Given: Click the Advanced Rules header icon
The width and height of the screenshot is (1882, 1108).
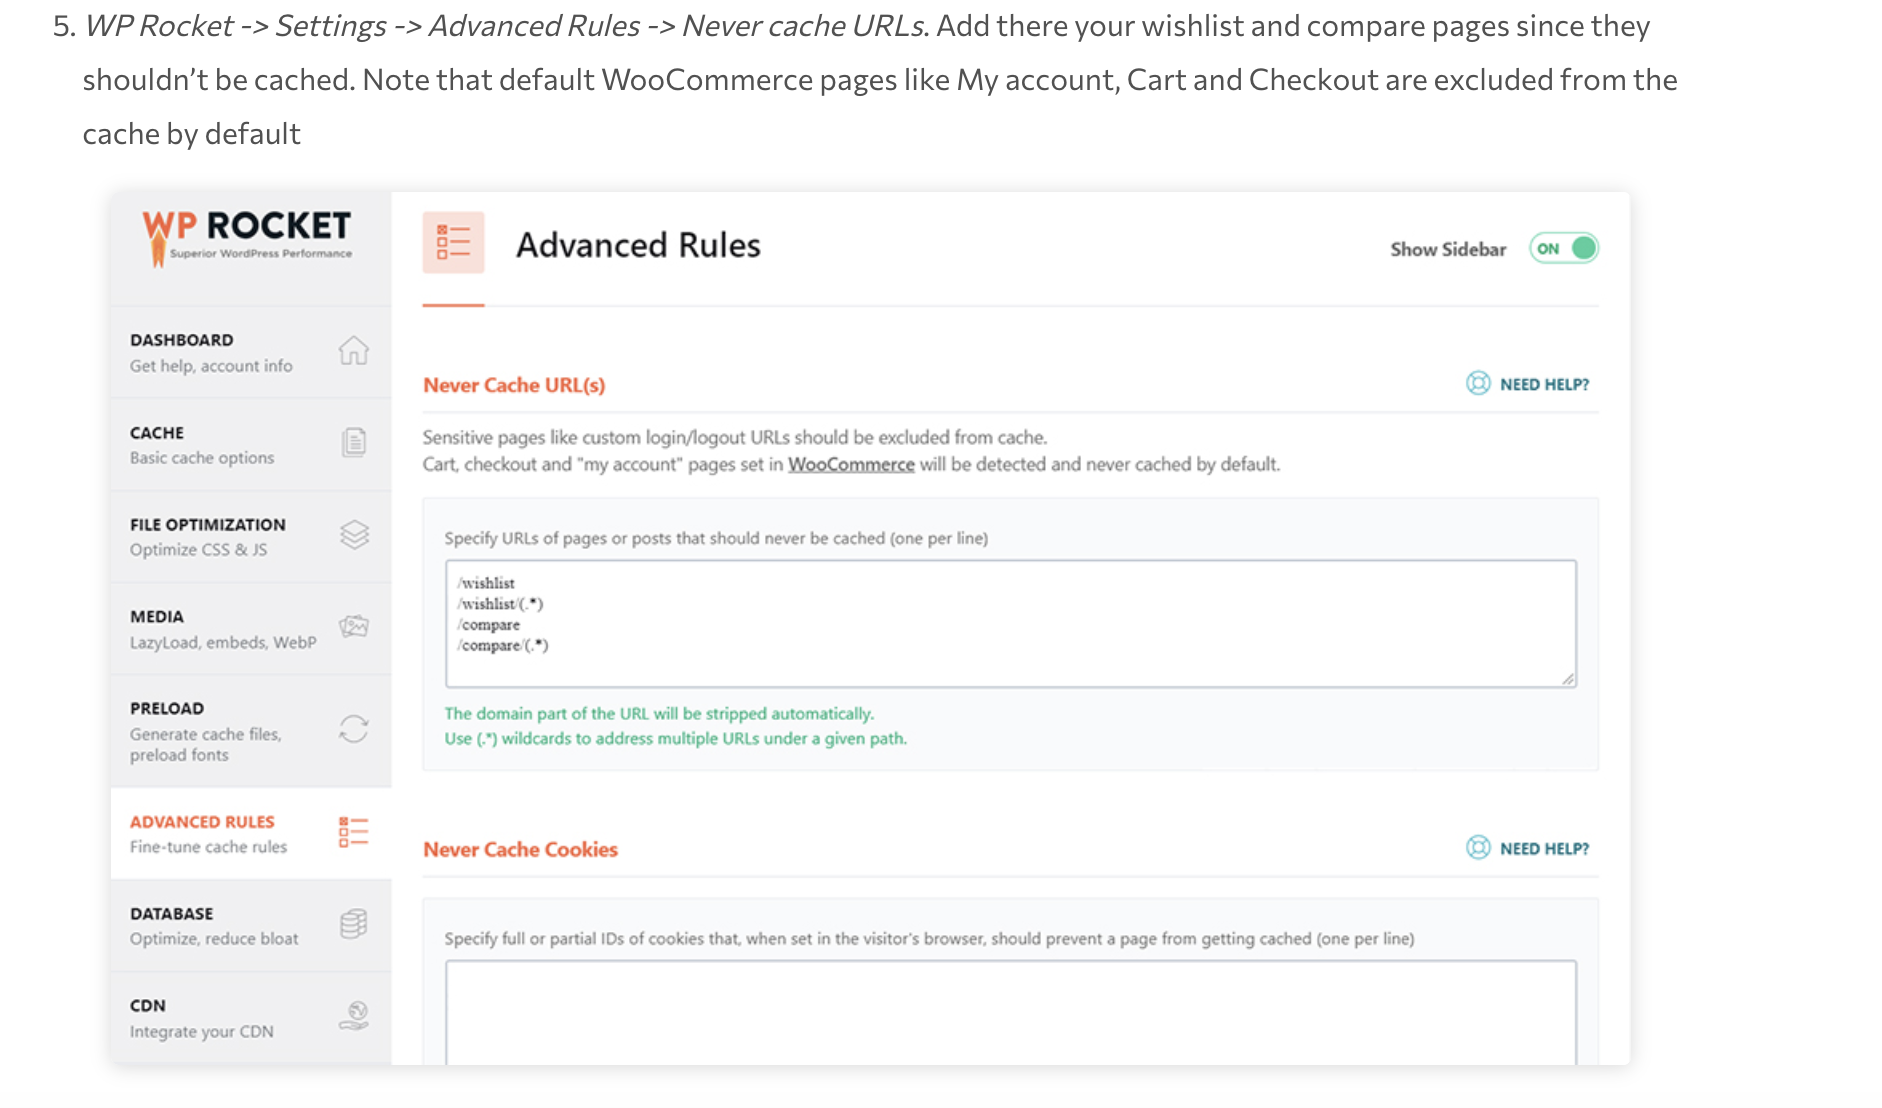Looking at the screenshot, I should click(453, 242).
